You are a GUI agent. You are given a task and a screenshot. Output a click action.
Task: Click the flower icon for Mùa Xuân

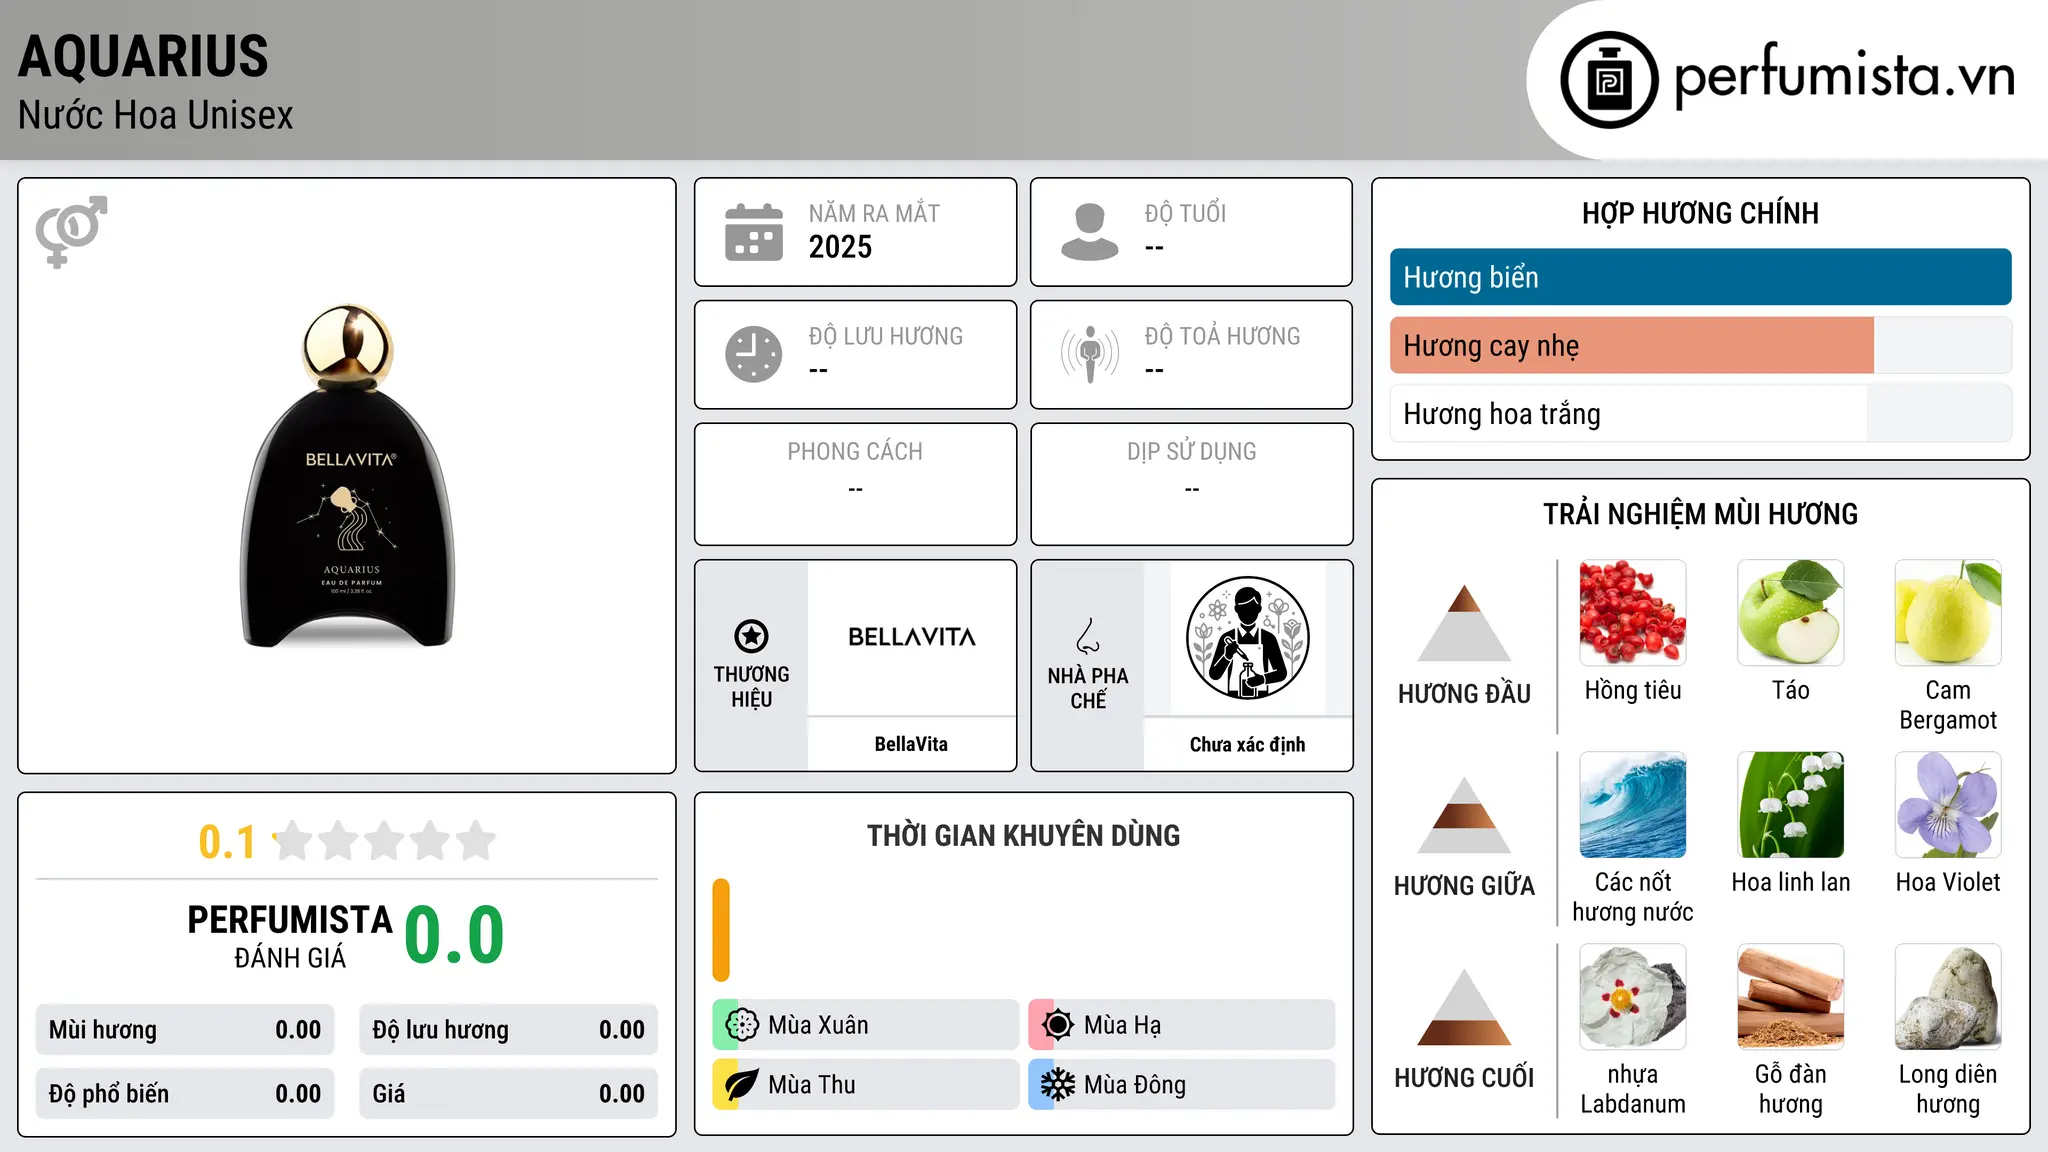coord(742,1025)
